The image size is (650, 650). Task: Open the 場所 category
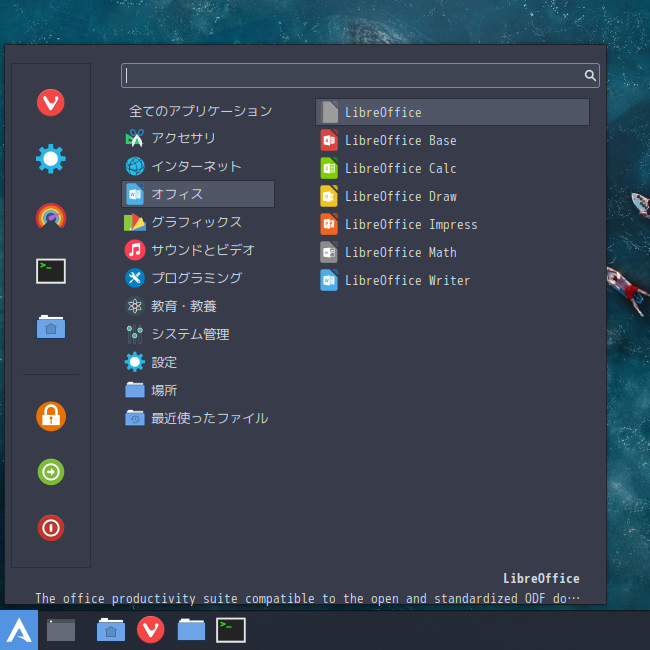coord(198,390)
